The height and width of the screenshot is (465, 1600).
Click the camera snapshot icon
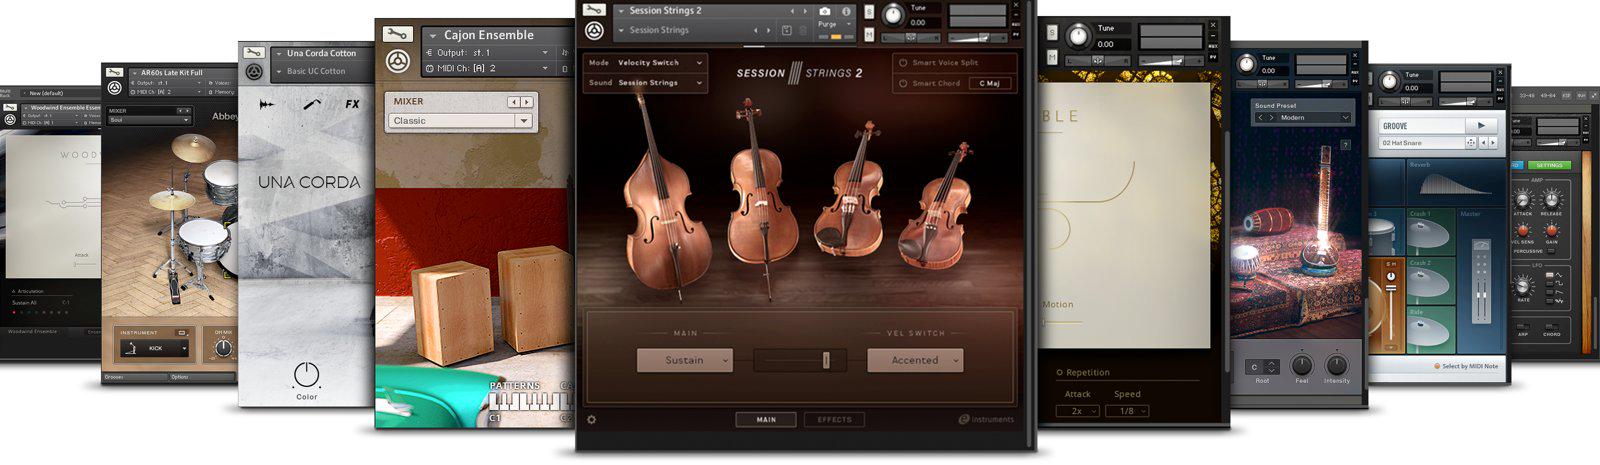tap(824, 12)
